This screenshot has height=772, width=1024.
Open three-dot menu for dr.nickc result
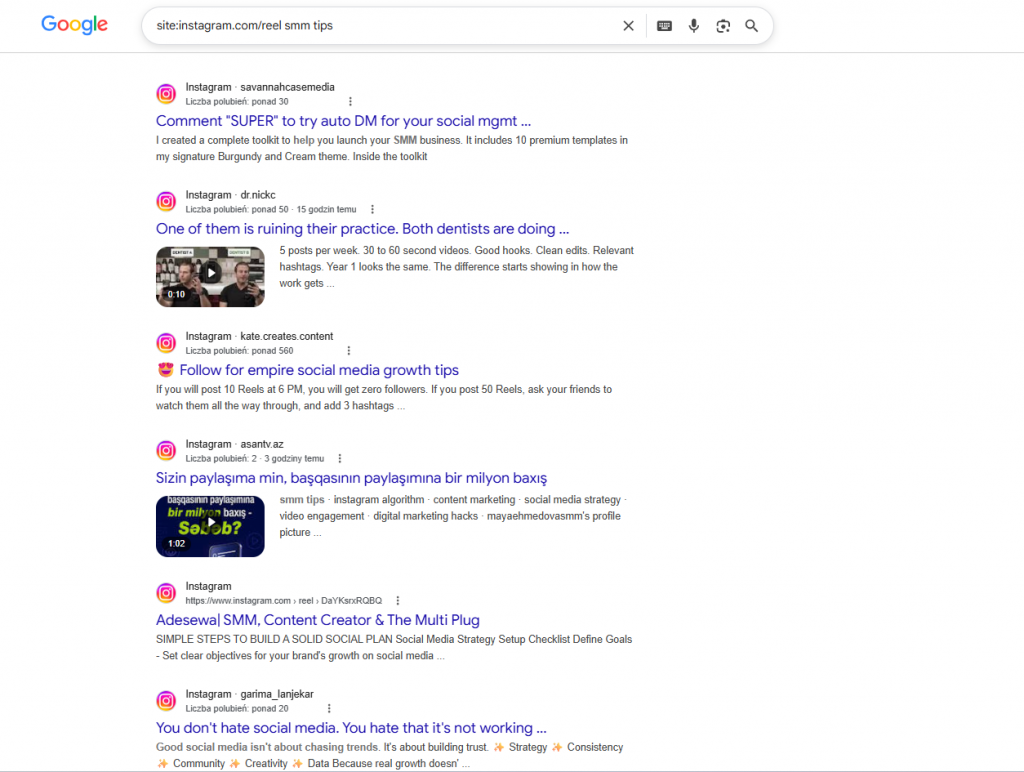pos(372,209)
